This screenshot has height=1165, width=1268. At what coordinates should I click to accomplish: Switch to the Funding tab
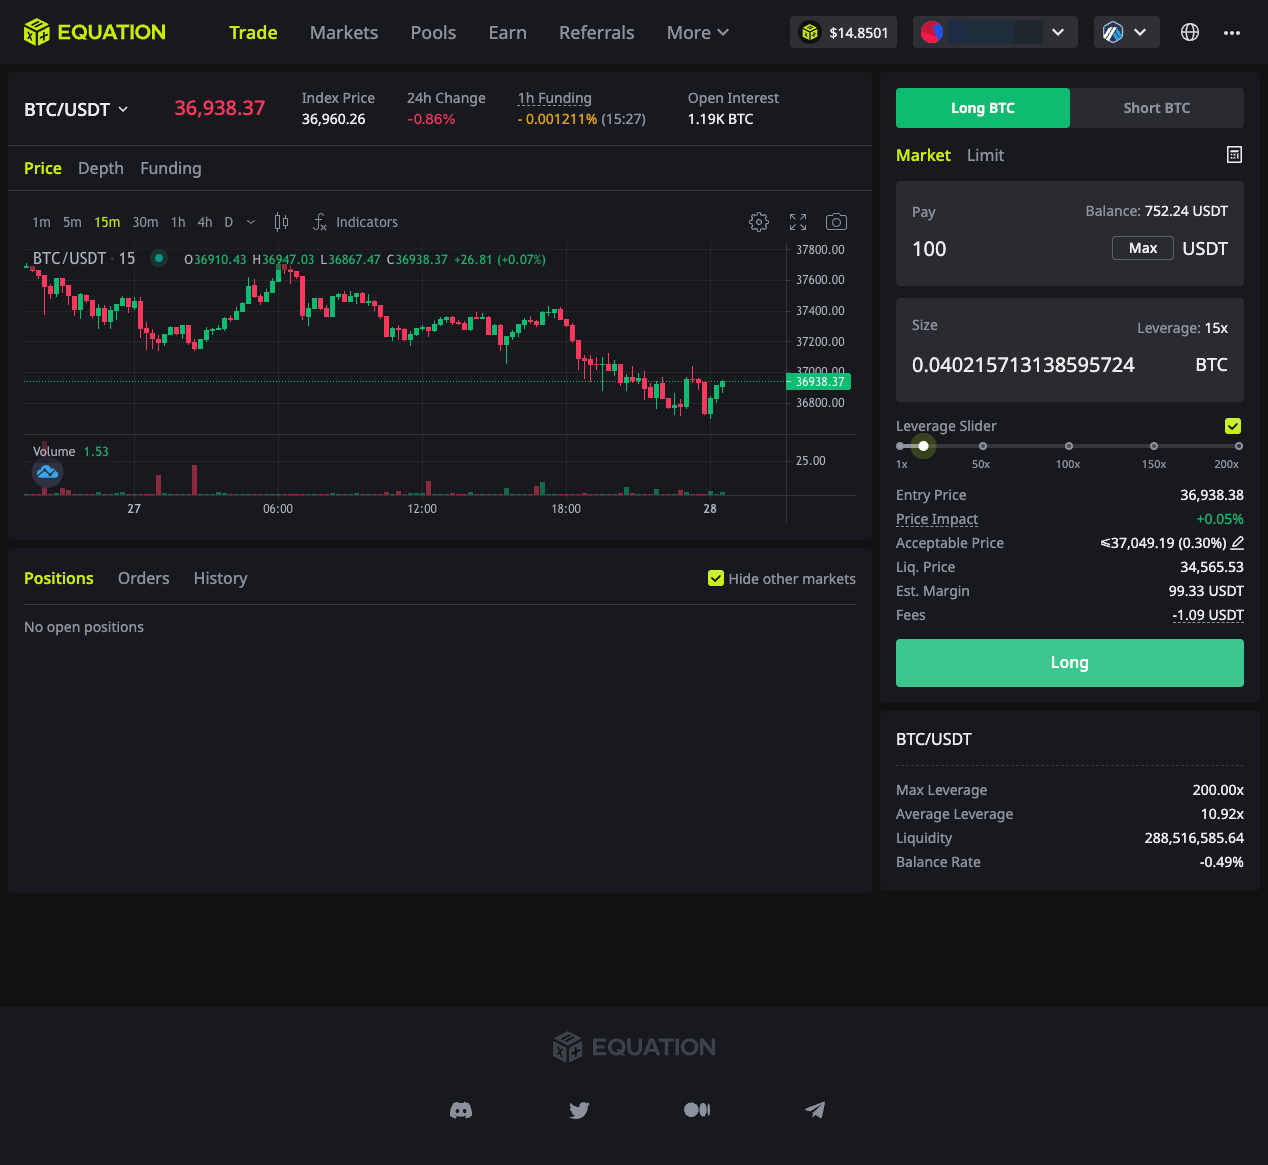(x=171, y=168)
